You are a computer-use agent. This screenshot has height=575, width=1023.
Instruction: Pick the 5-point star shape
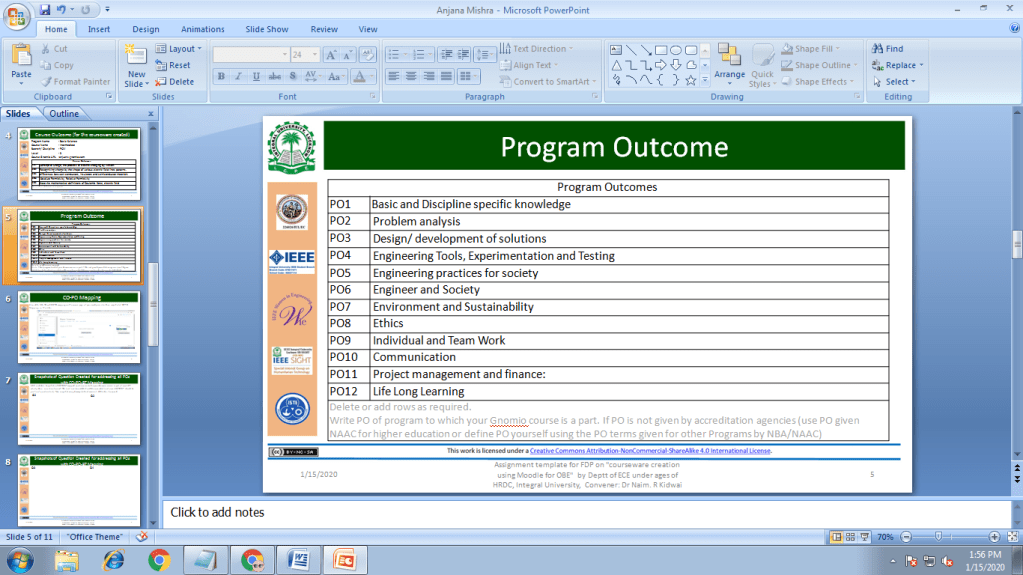click(x=690, y=80)
